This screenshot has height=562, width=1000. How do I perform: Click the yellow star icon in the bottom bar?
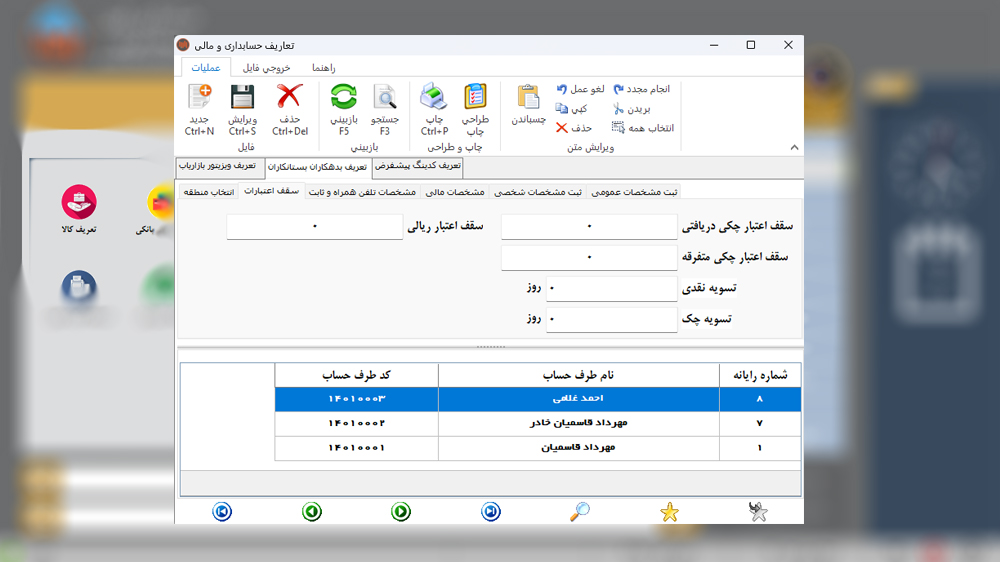[x=669, y=512]
